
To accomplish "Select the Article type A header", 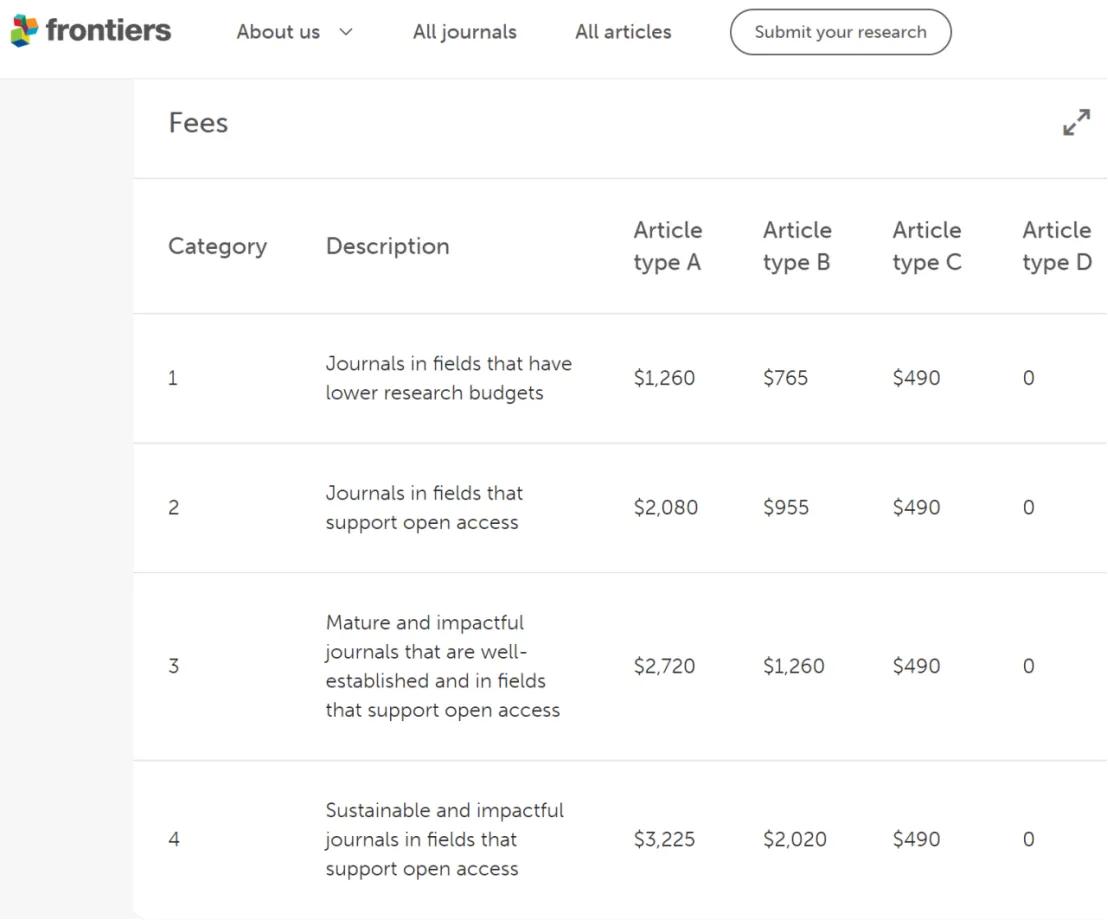I will point(667,246).
